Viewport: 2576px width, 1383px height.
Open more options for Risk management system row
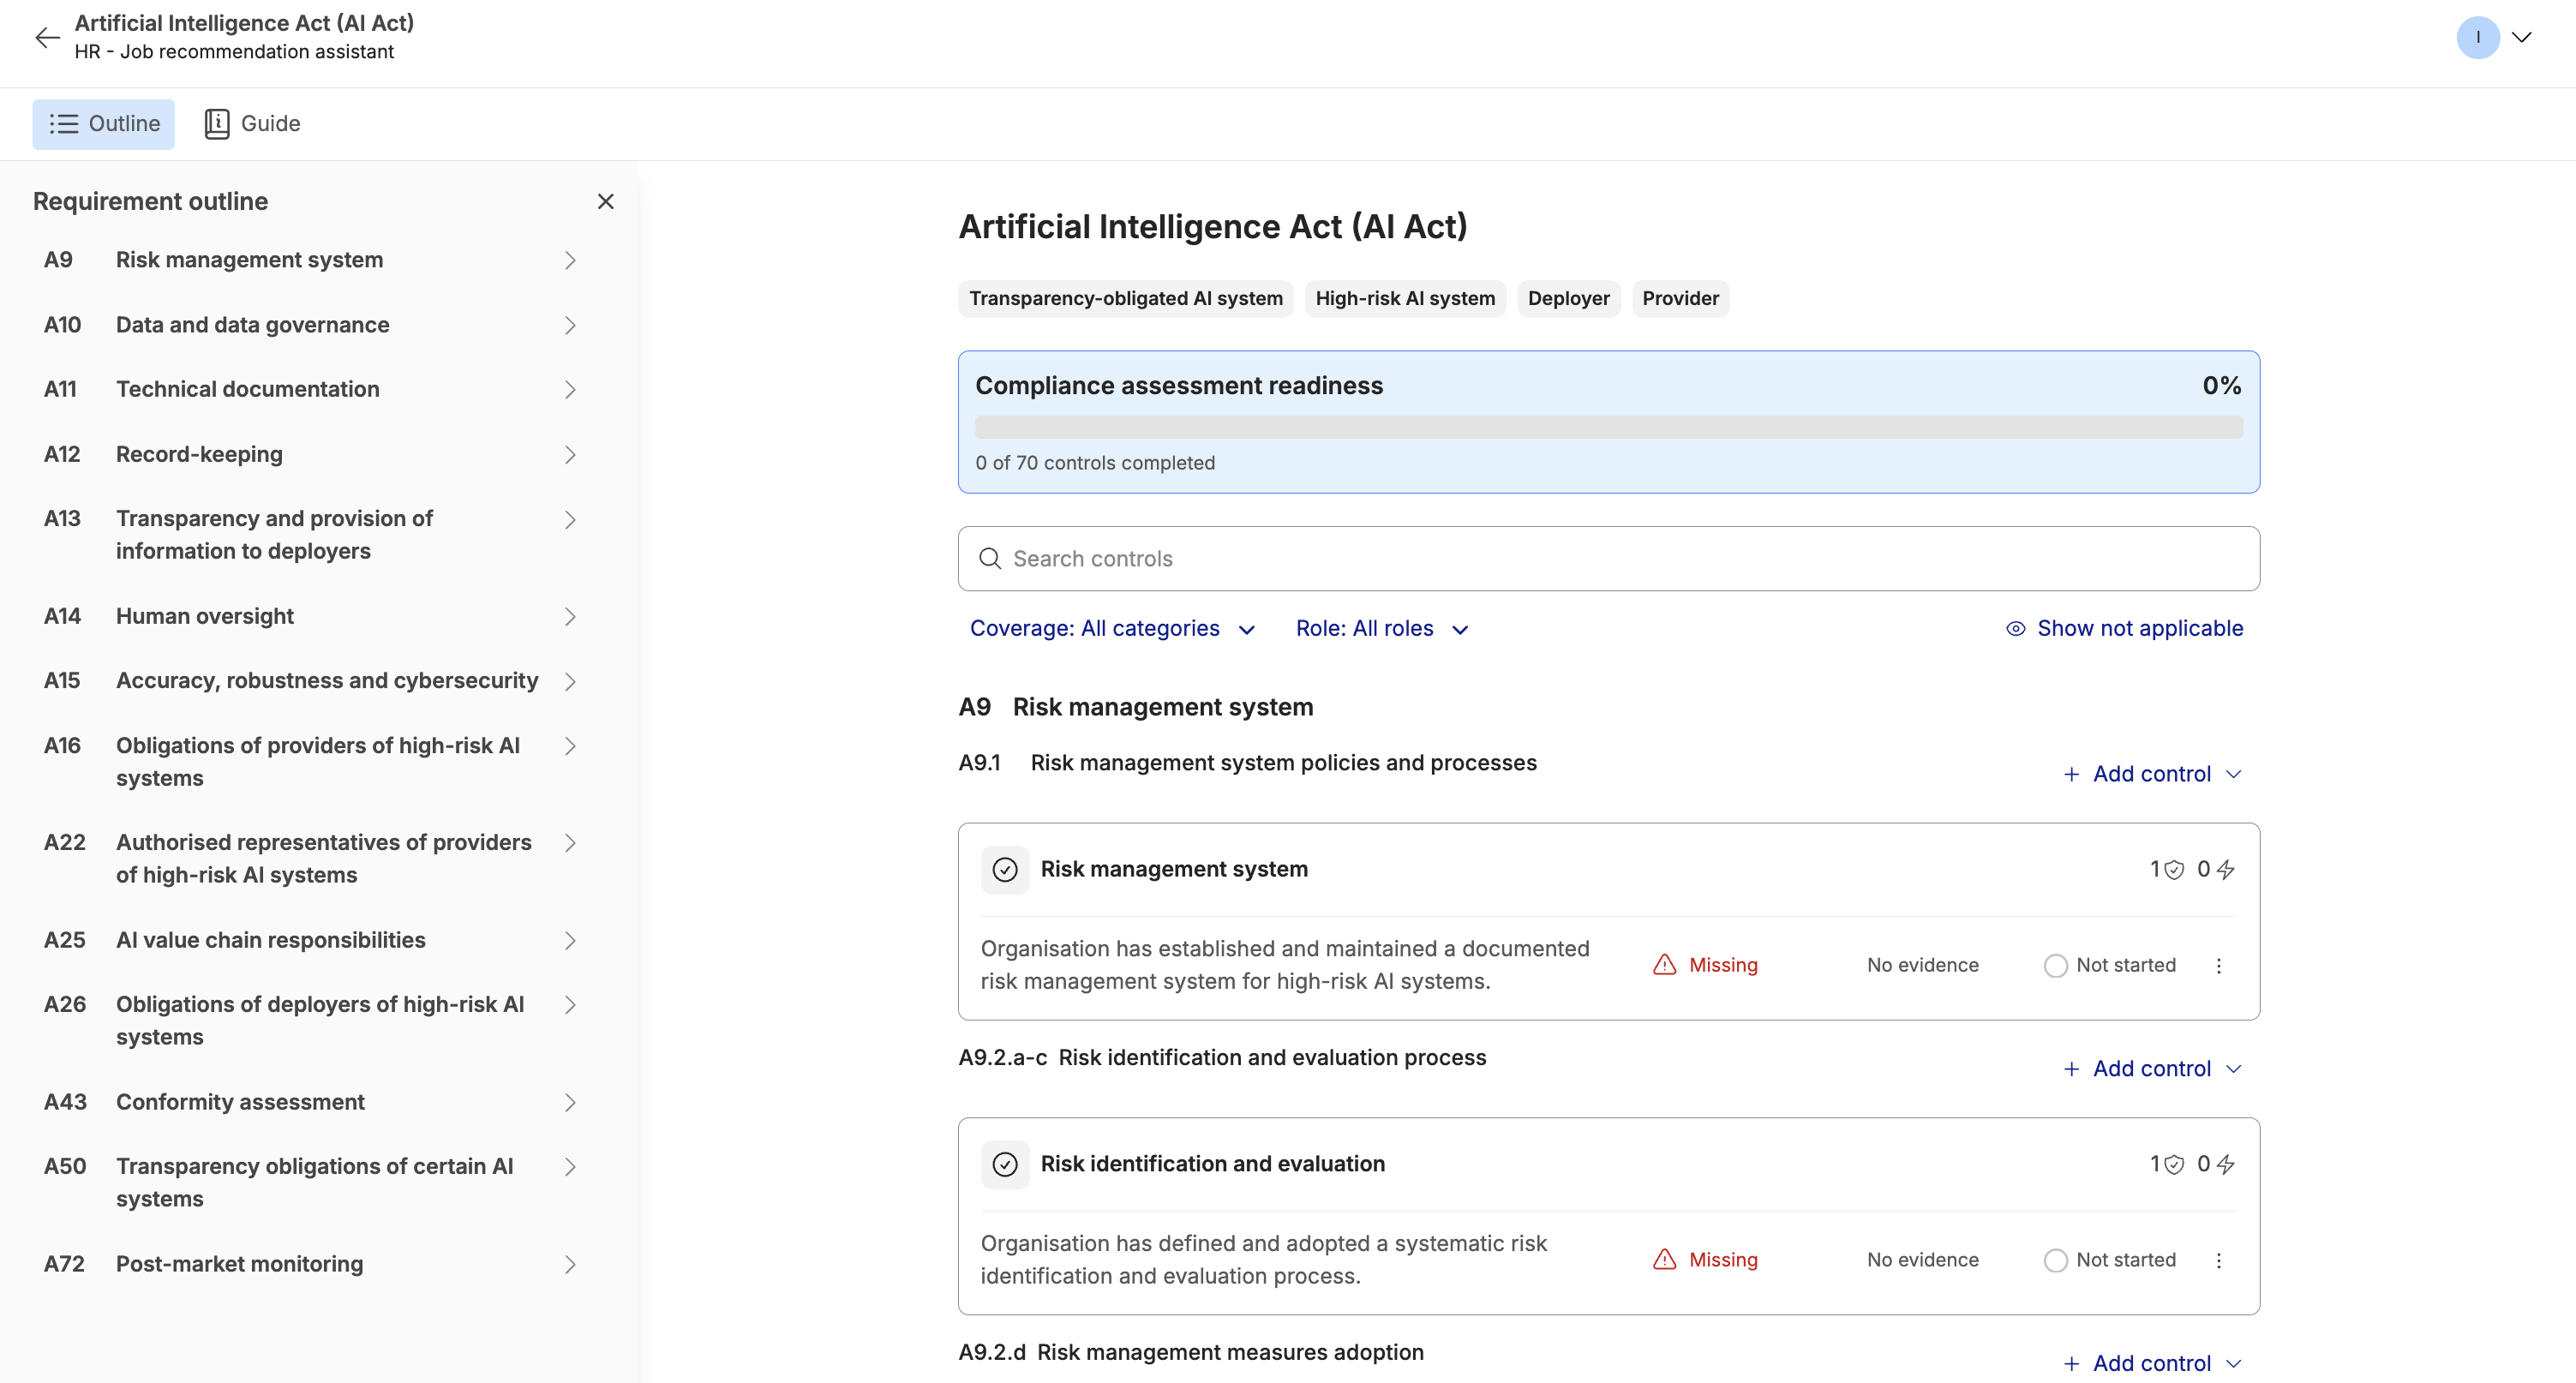coord(2218,966)
